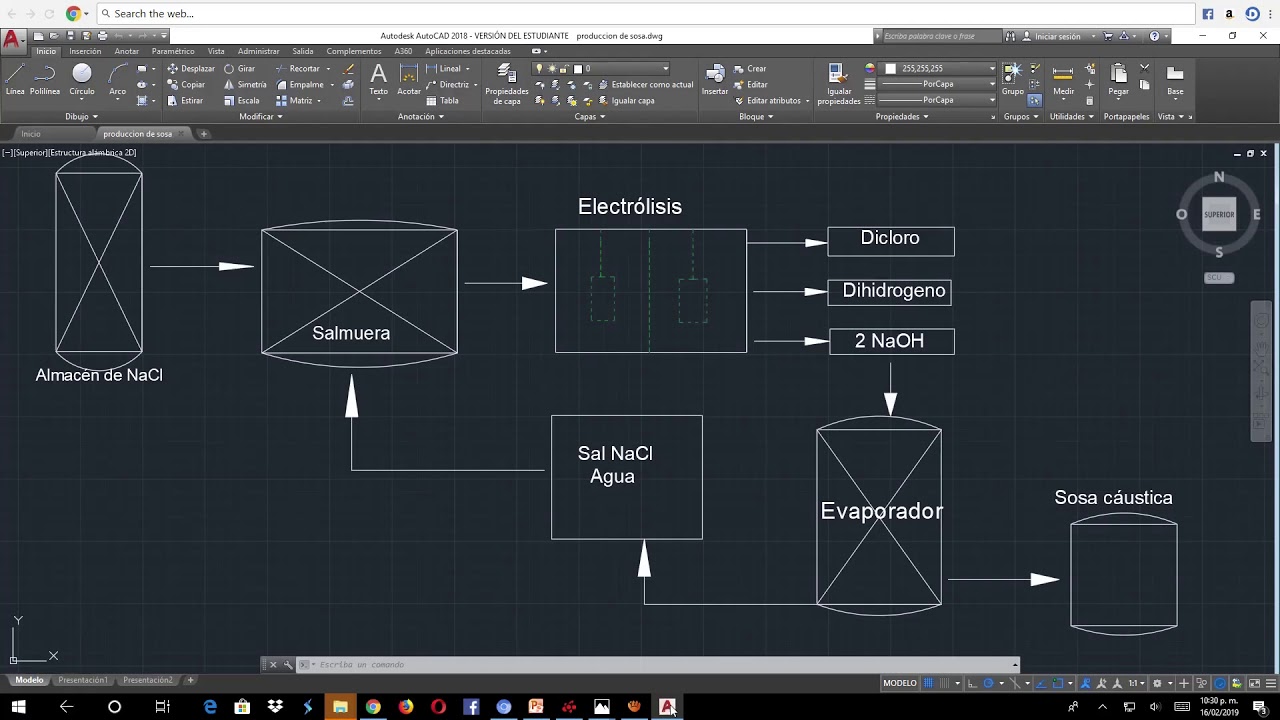This screenshot has width=1280, height=720.
Task: Select the Medir utility
Action: point(1063,79)
